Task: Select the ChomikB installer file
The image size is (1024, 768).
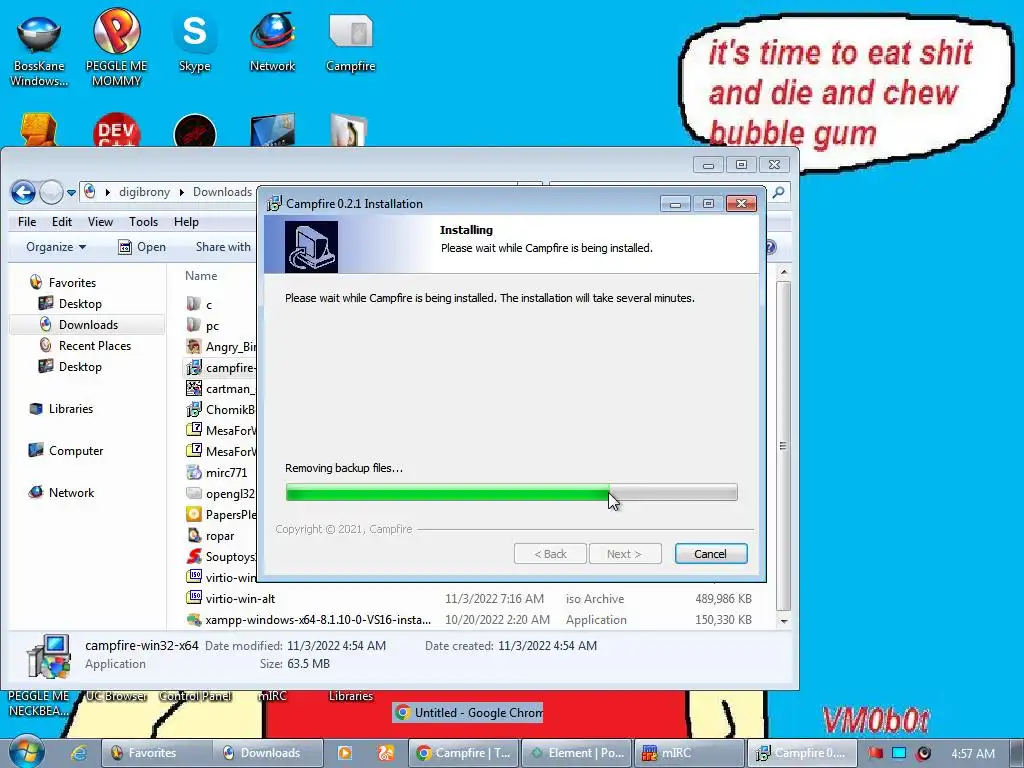Action: (221, 409)
